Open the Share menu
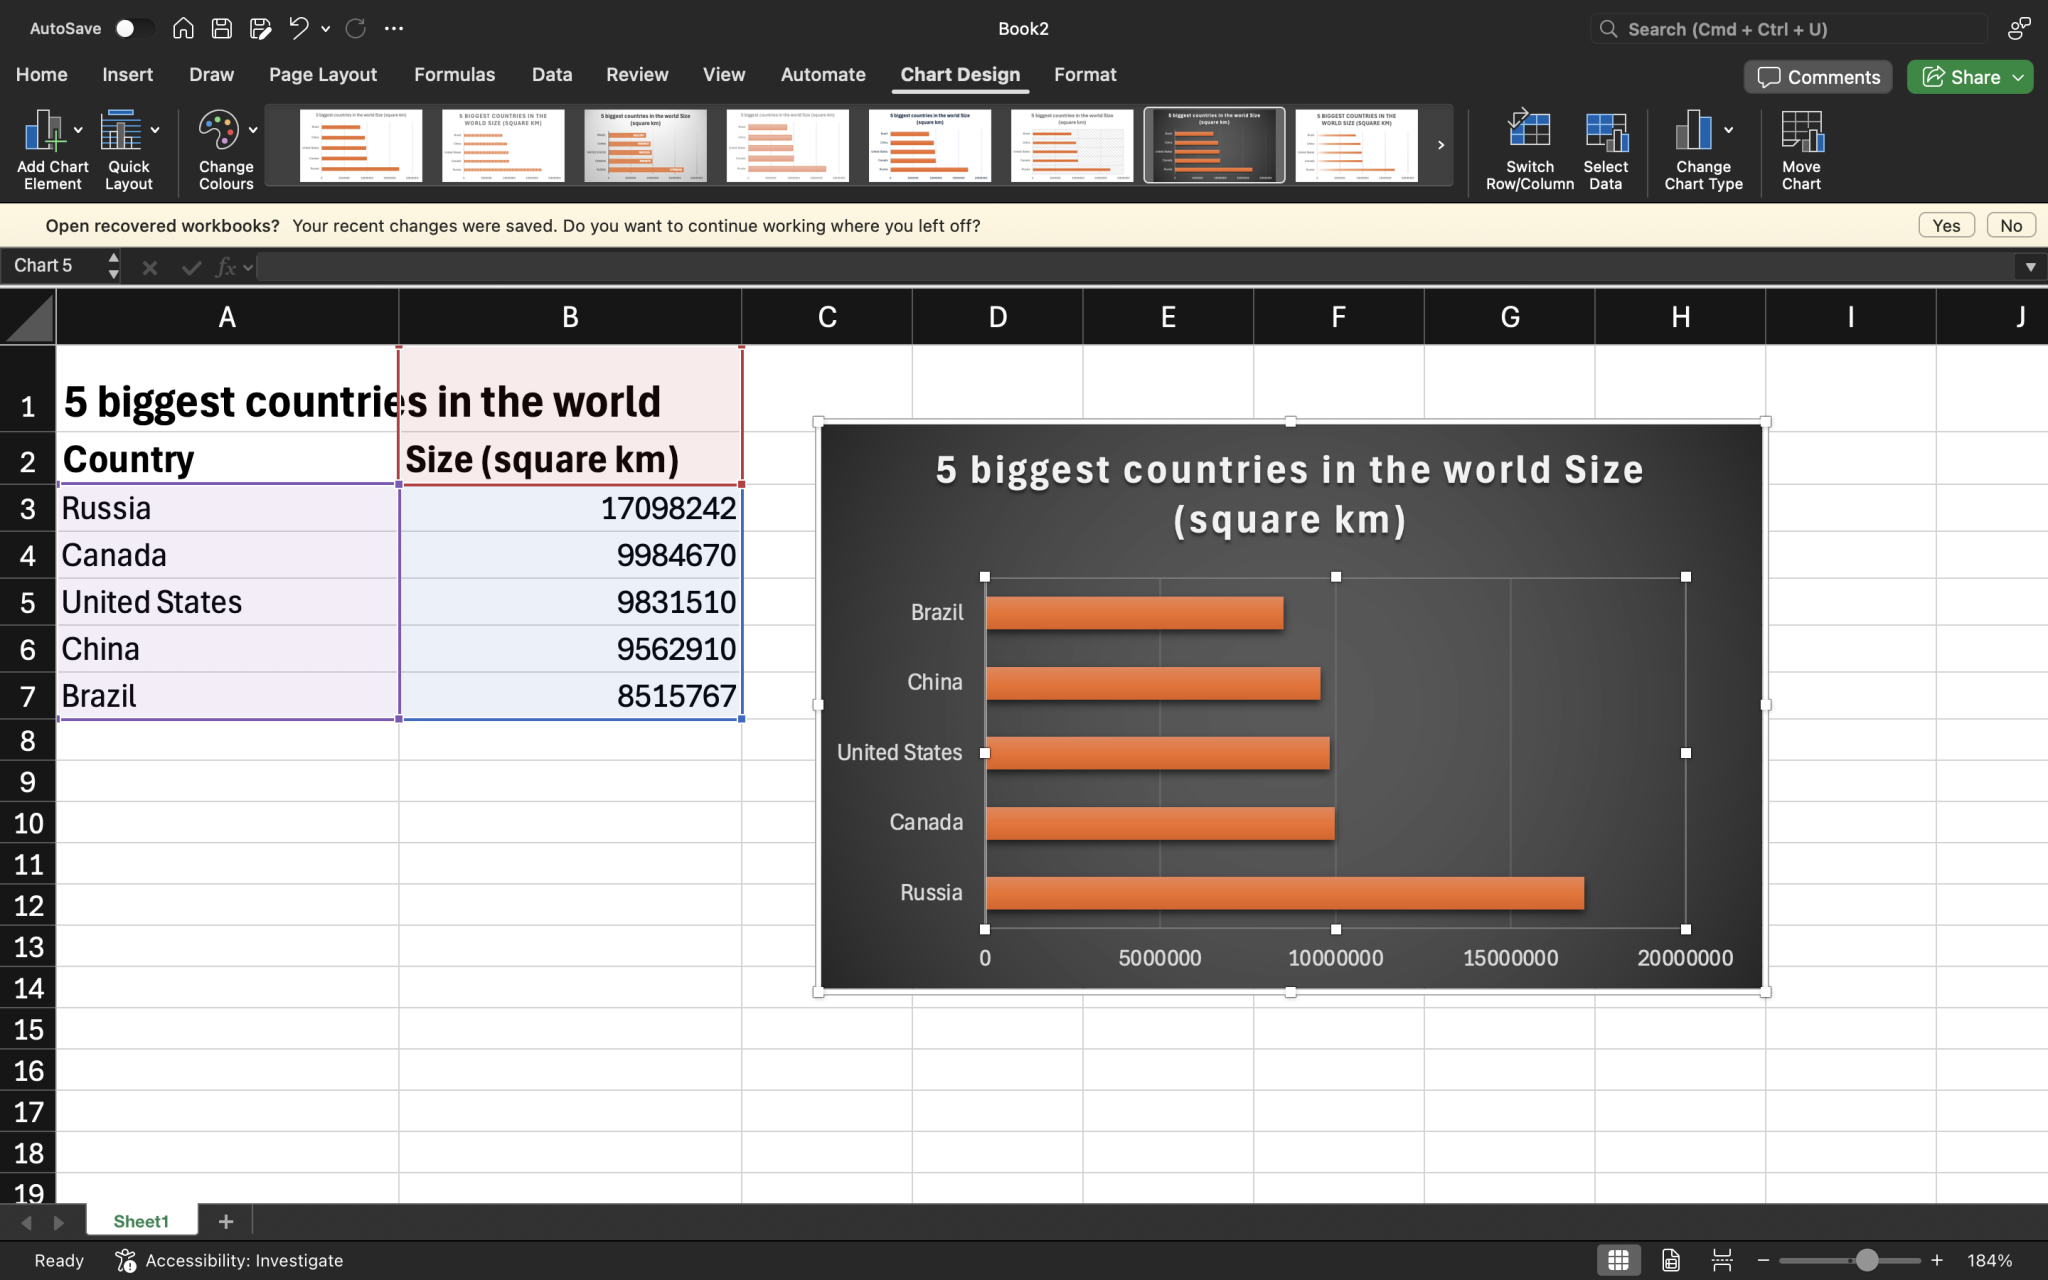Screen dimensions: 2048x1280 point(1966,77)
